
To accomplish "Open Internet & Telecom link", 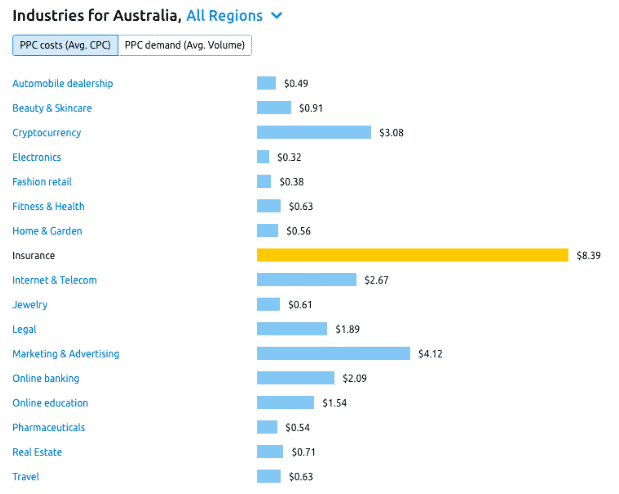I will [x=54, y=280].
